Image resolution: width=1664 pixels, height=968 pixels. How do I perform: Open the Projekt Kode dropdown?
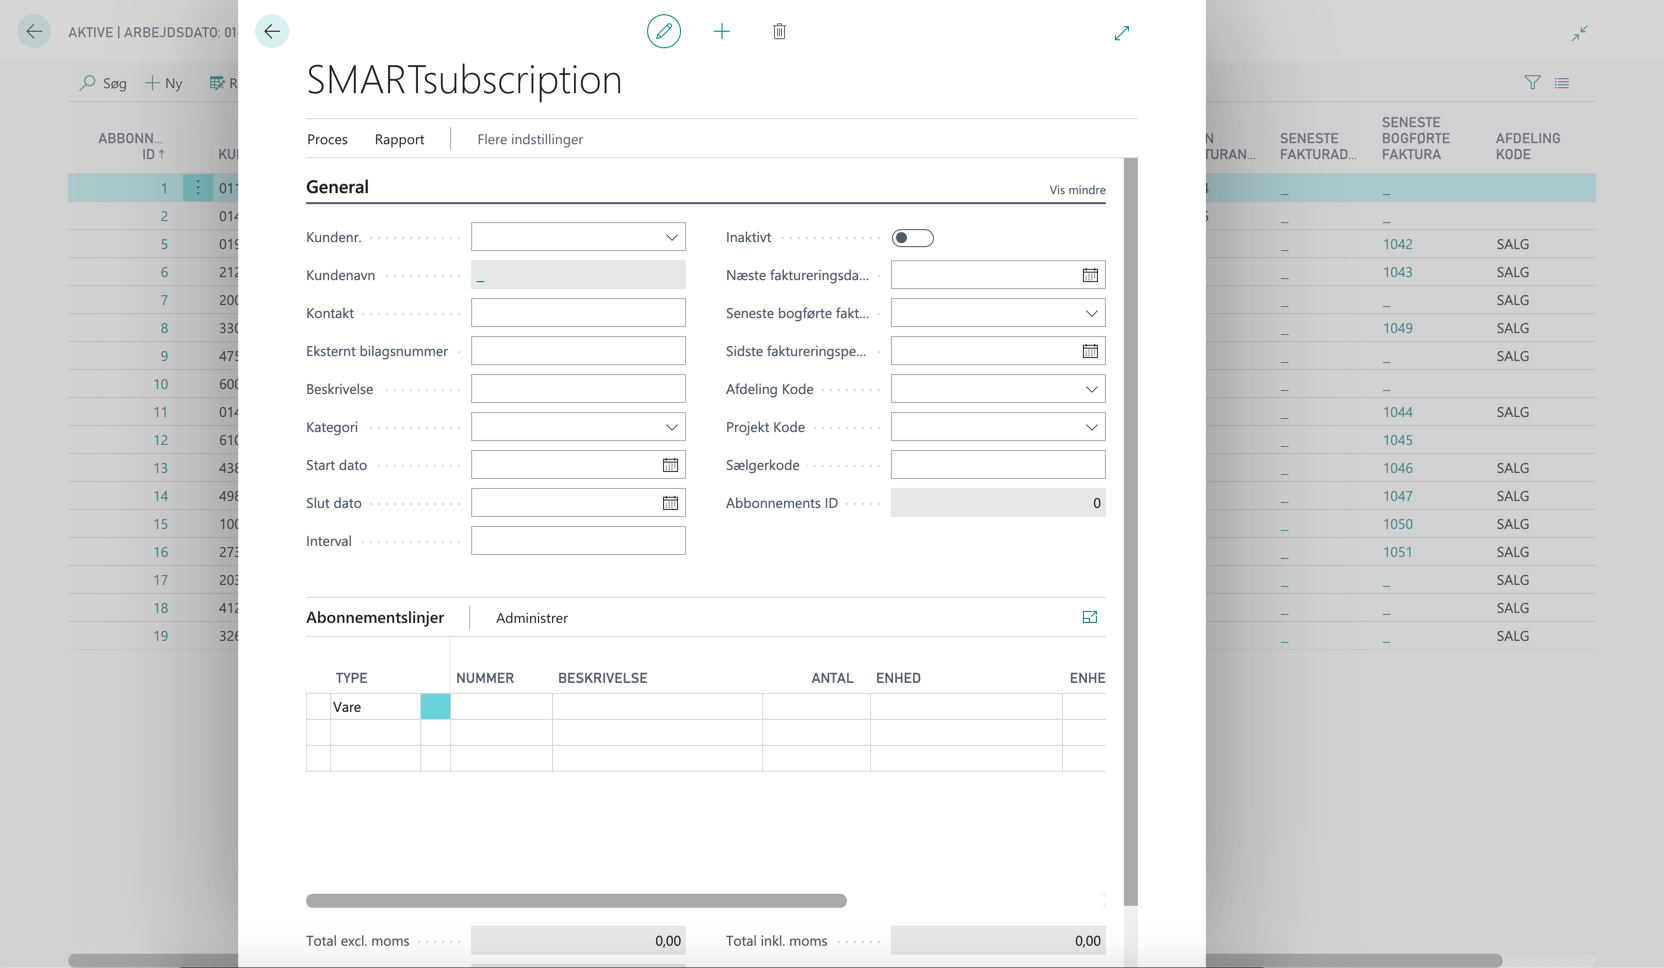[x=1092, y=427]
